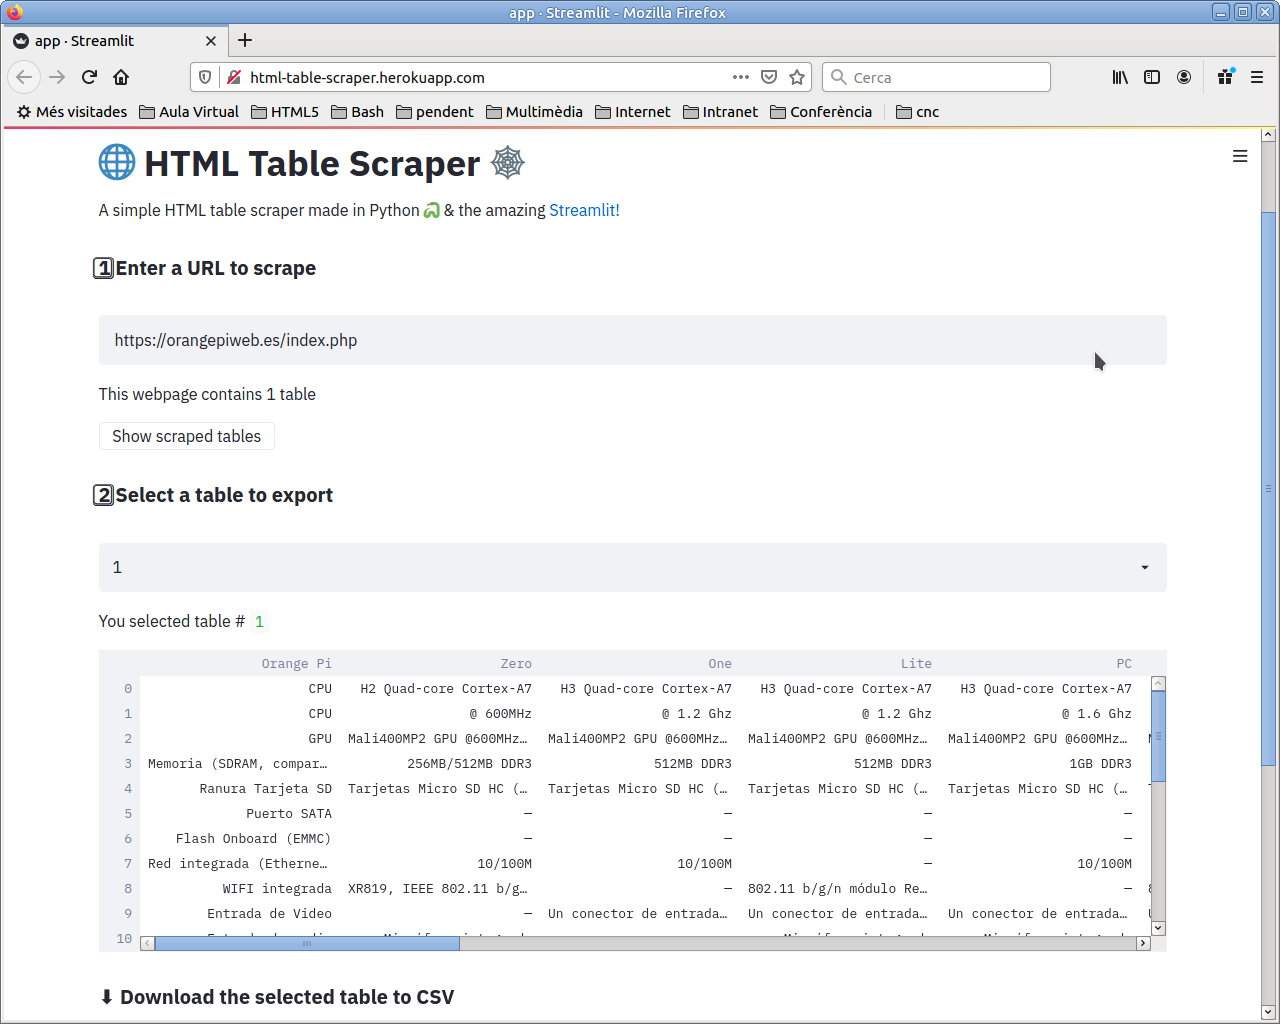
Task: Click the page scroll-down arrow
Action: coord(1268,1011)
